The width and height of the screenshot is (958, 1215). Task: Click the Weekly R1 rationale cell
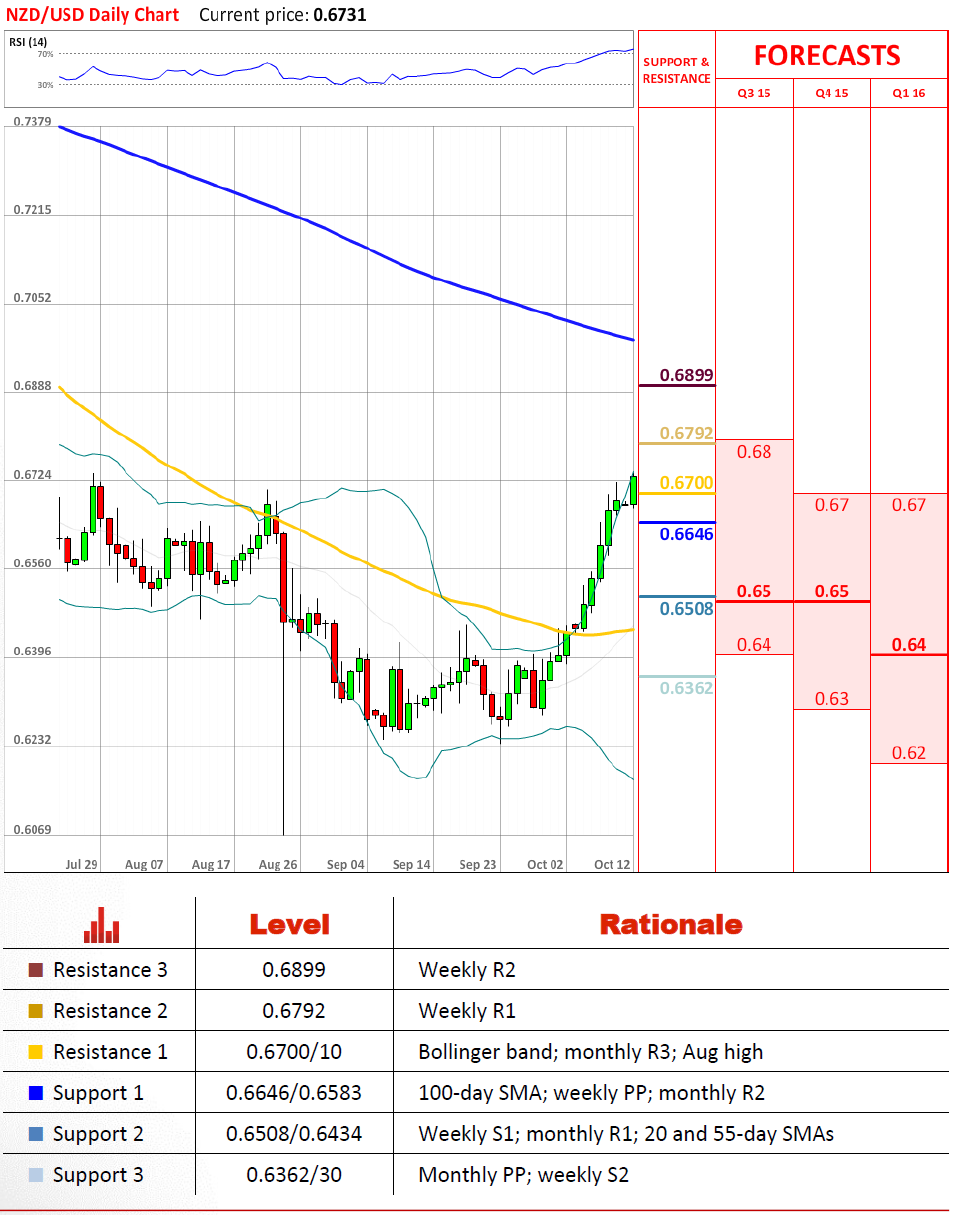(467, 1011)
